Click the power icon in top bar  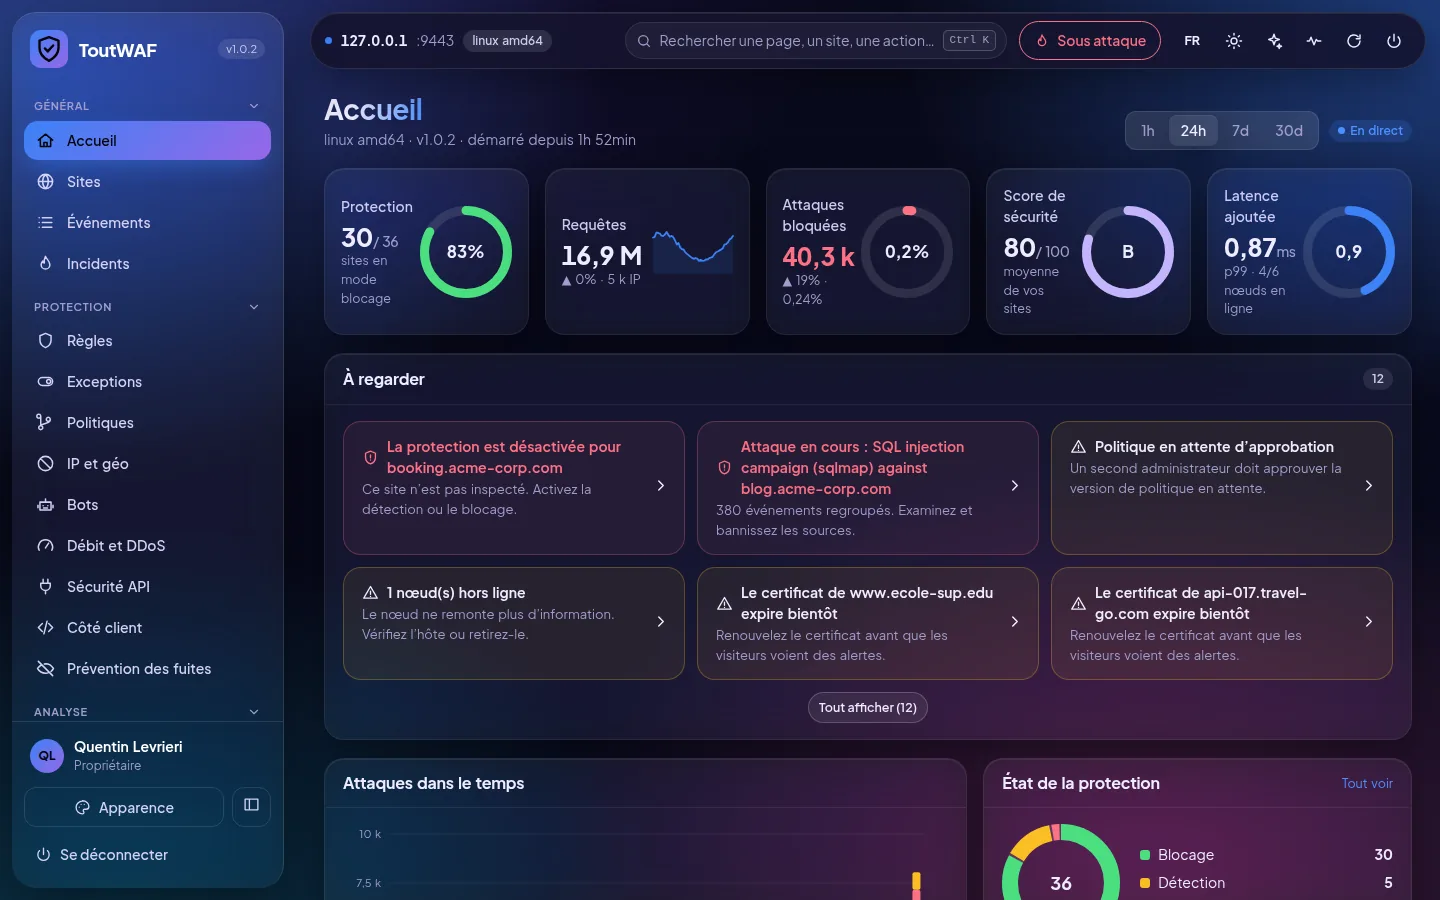click(x=1394, y=41)
